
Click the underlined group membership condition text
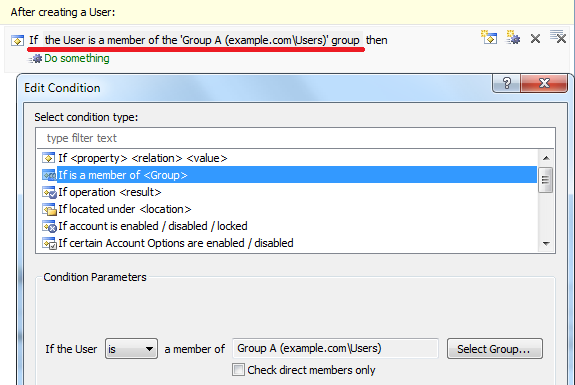202,40
